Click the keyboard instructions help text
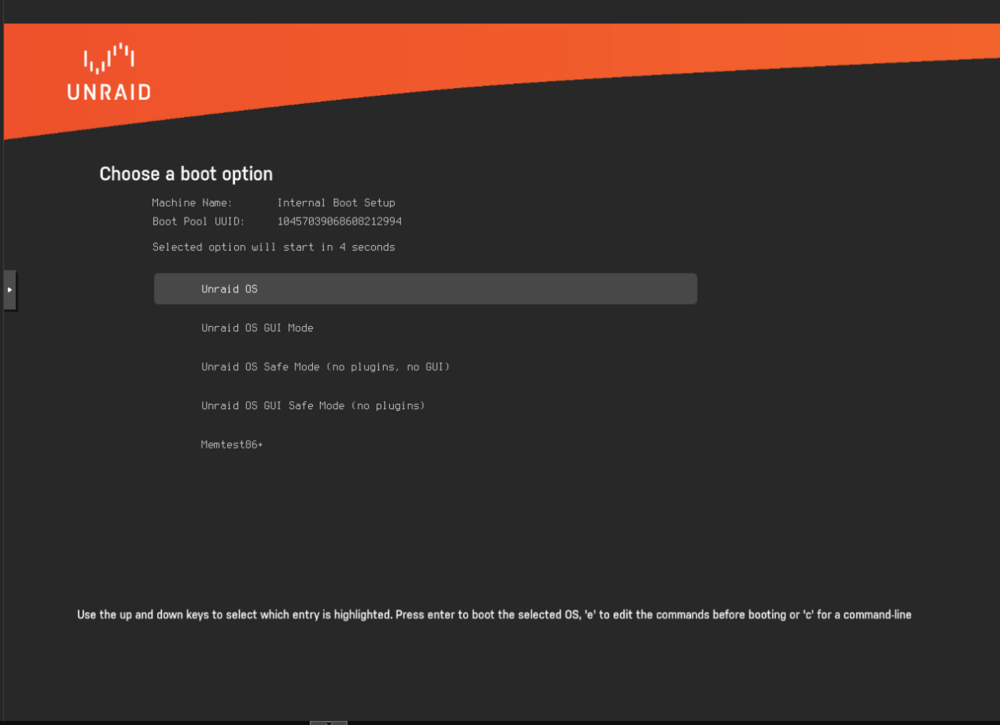This screenshot has height=725, width=1000. (494, 615)
